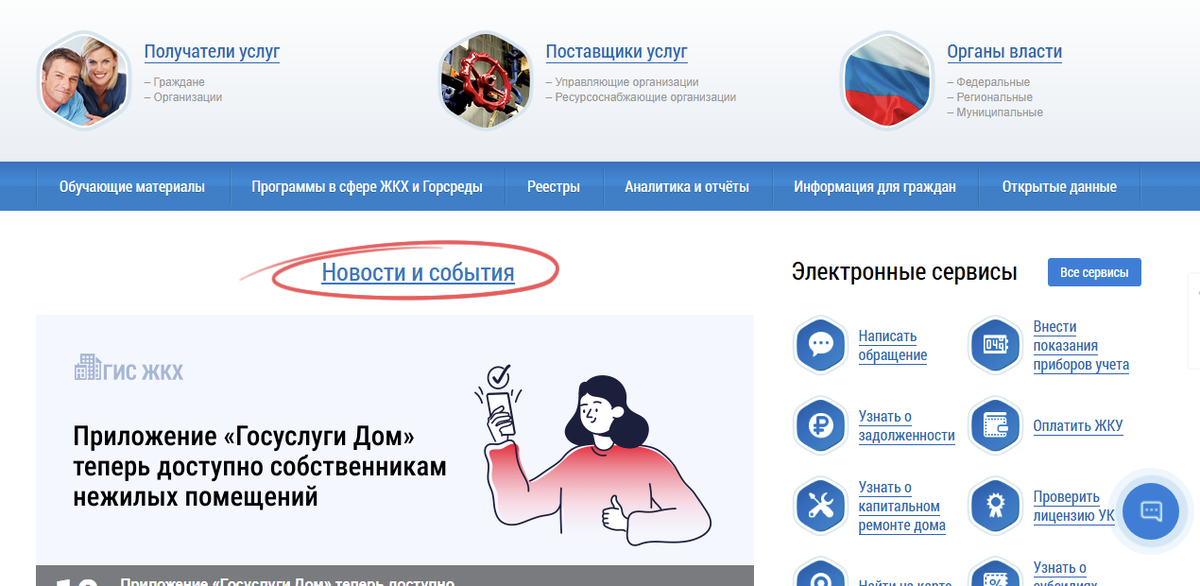This screenshot has width=1200, height=586.
Task: Click the red valve image for Поставщики услуг
Action: click(485, 79)
